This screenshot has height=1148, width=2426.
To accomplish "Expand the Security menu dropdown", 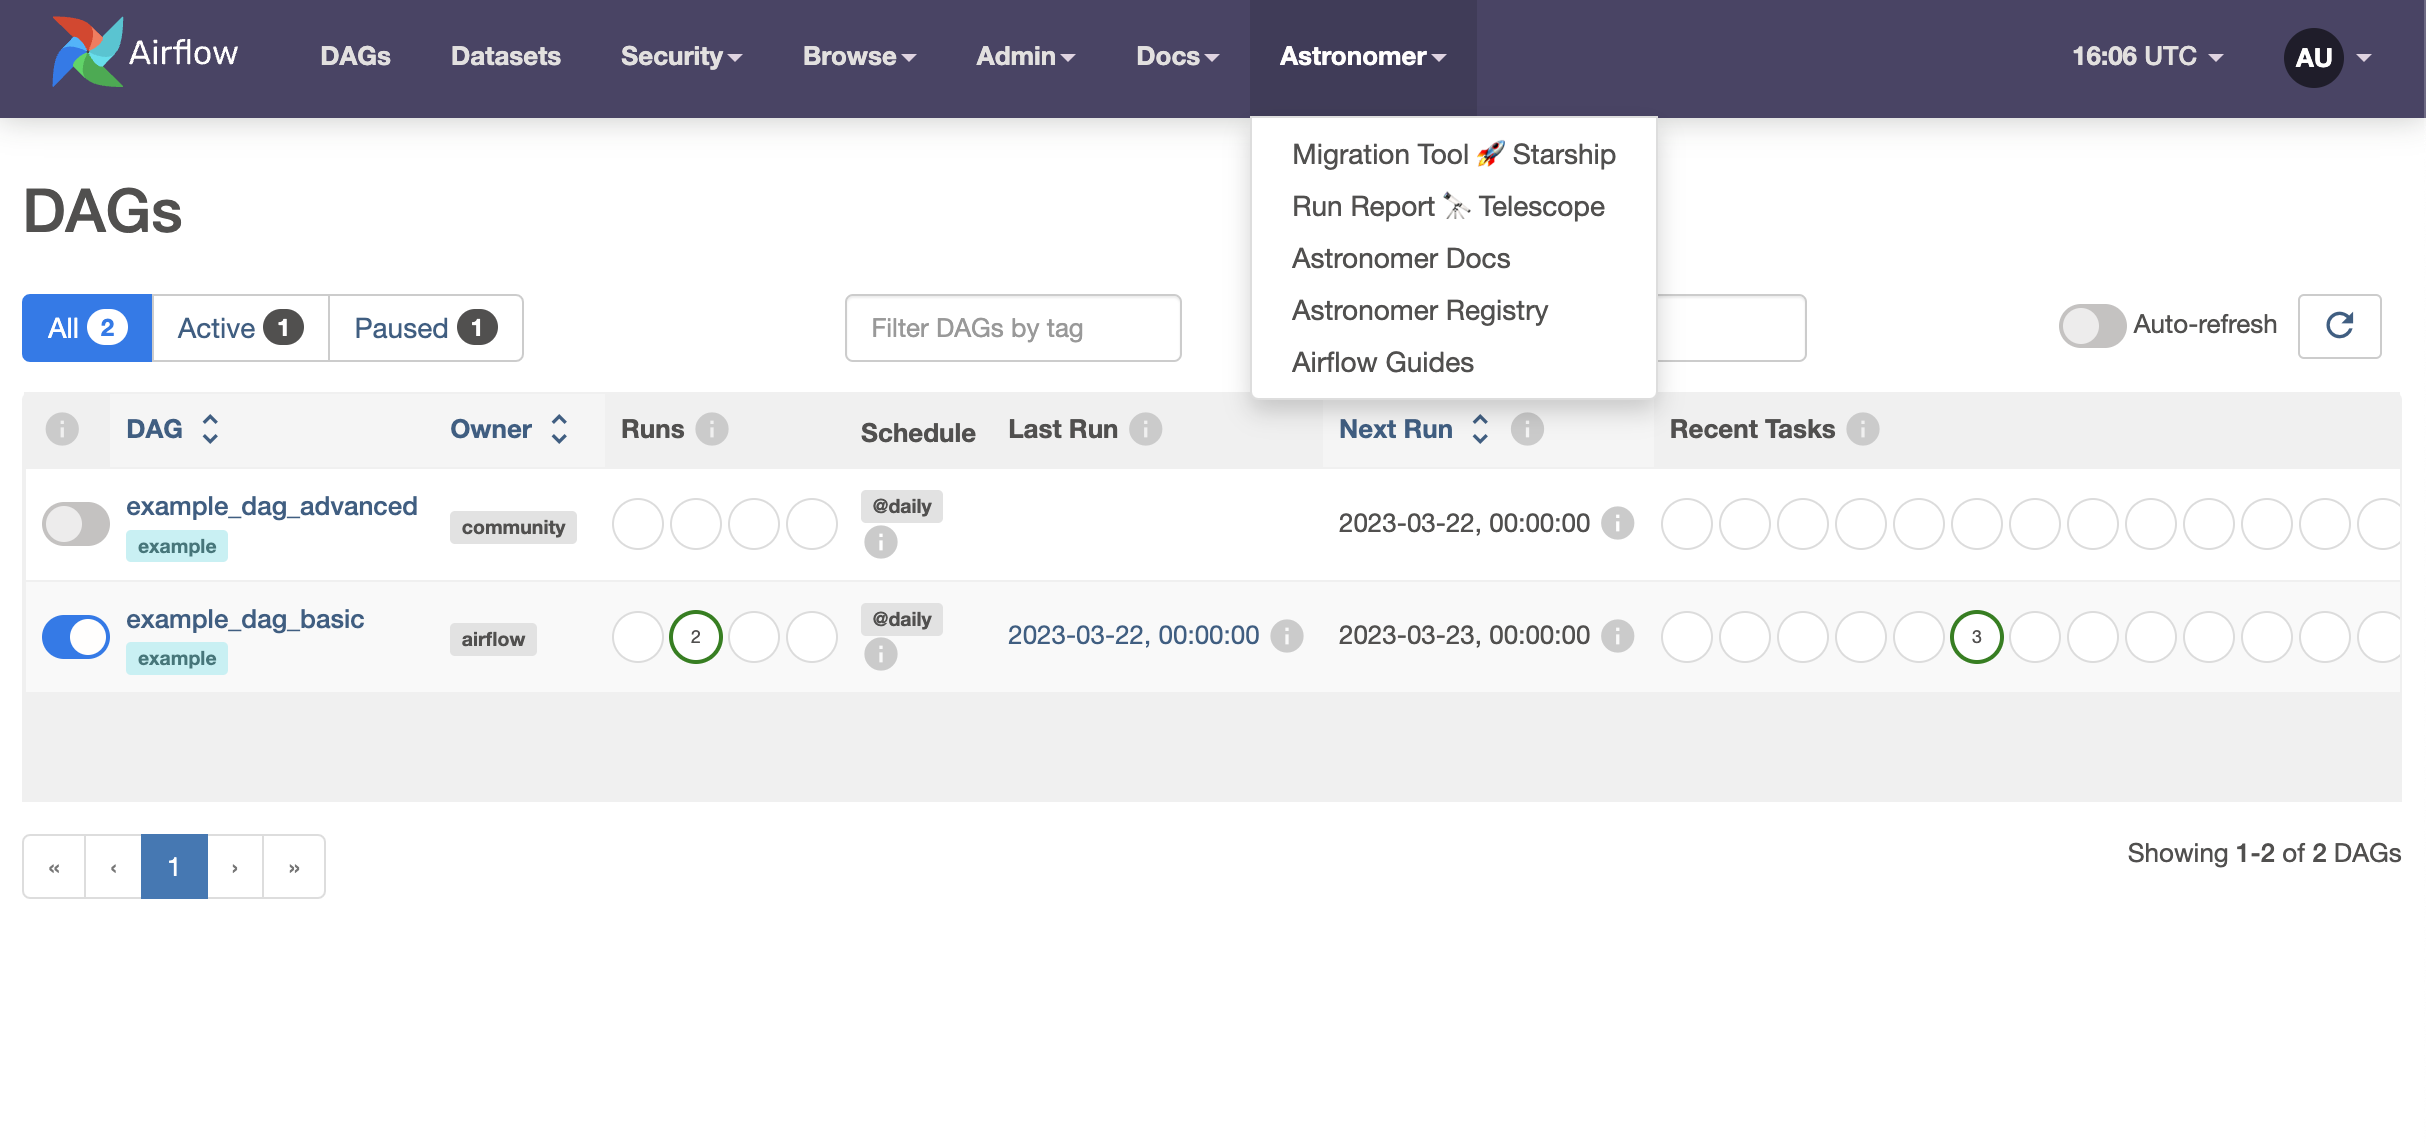I will click(681, 56).
